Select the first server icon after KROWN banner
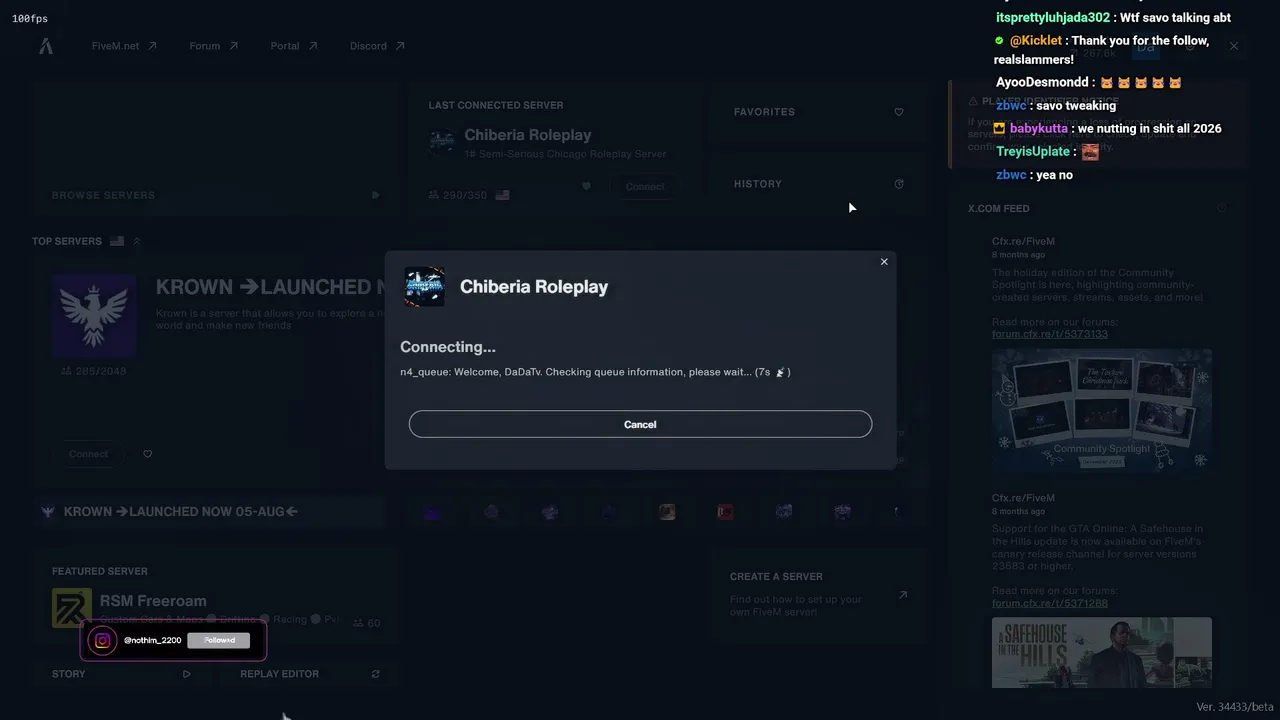The width and height of the screenshot is (1280, 720). coord(432,512)
